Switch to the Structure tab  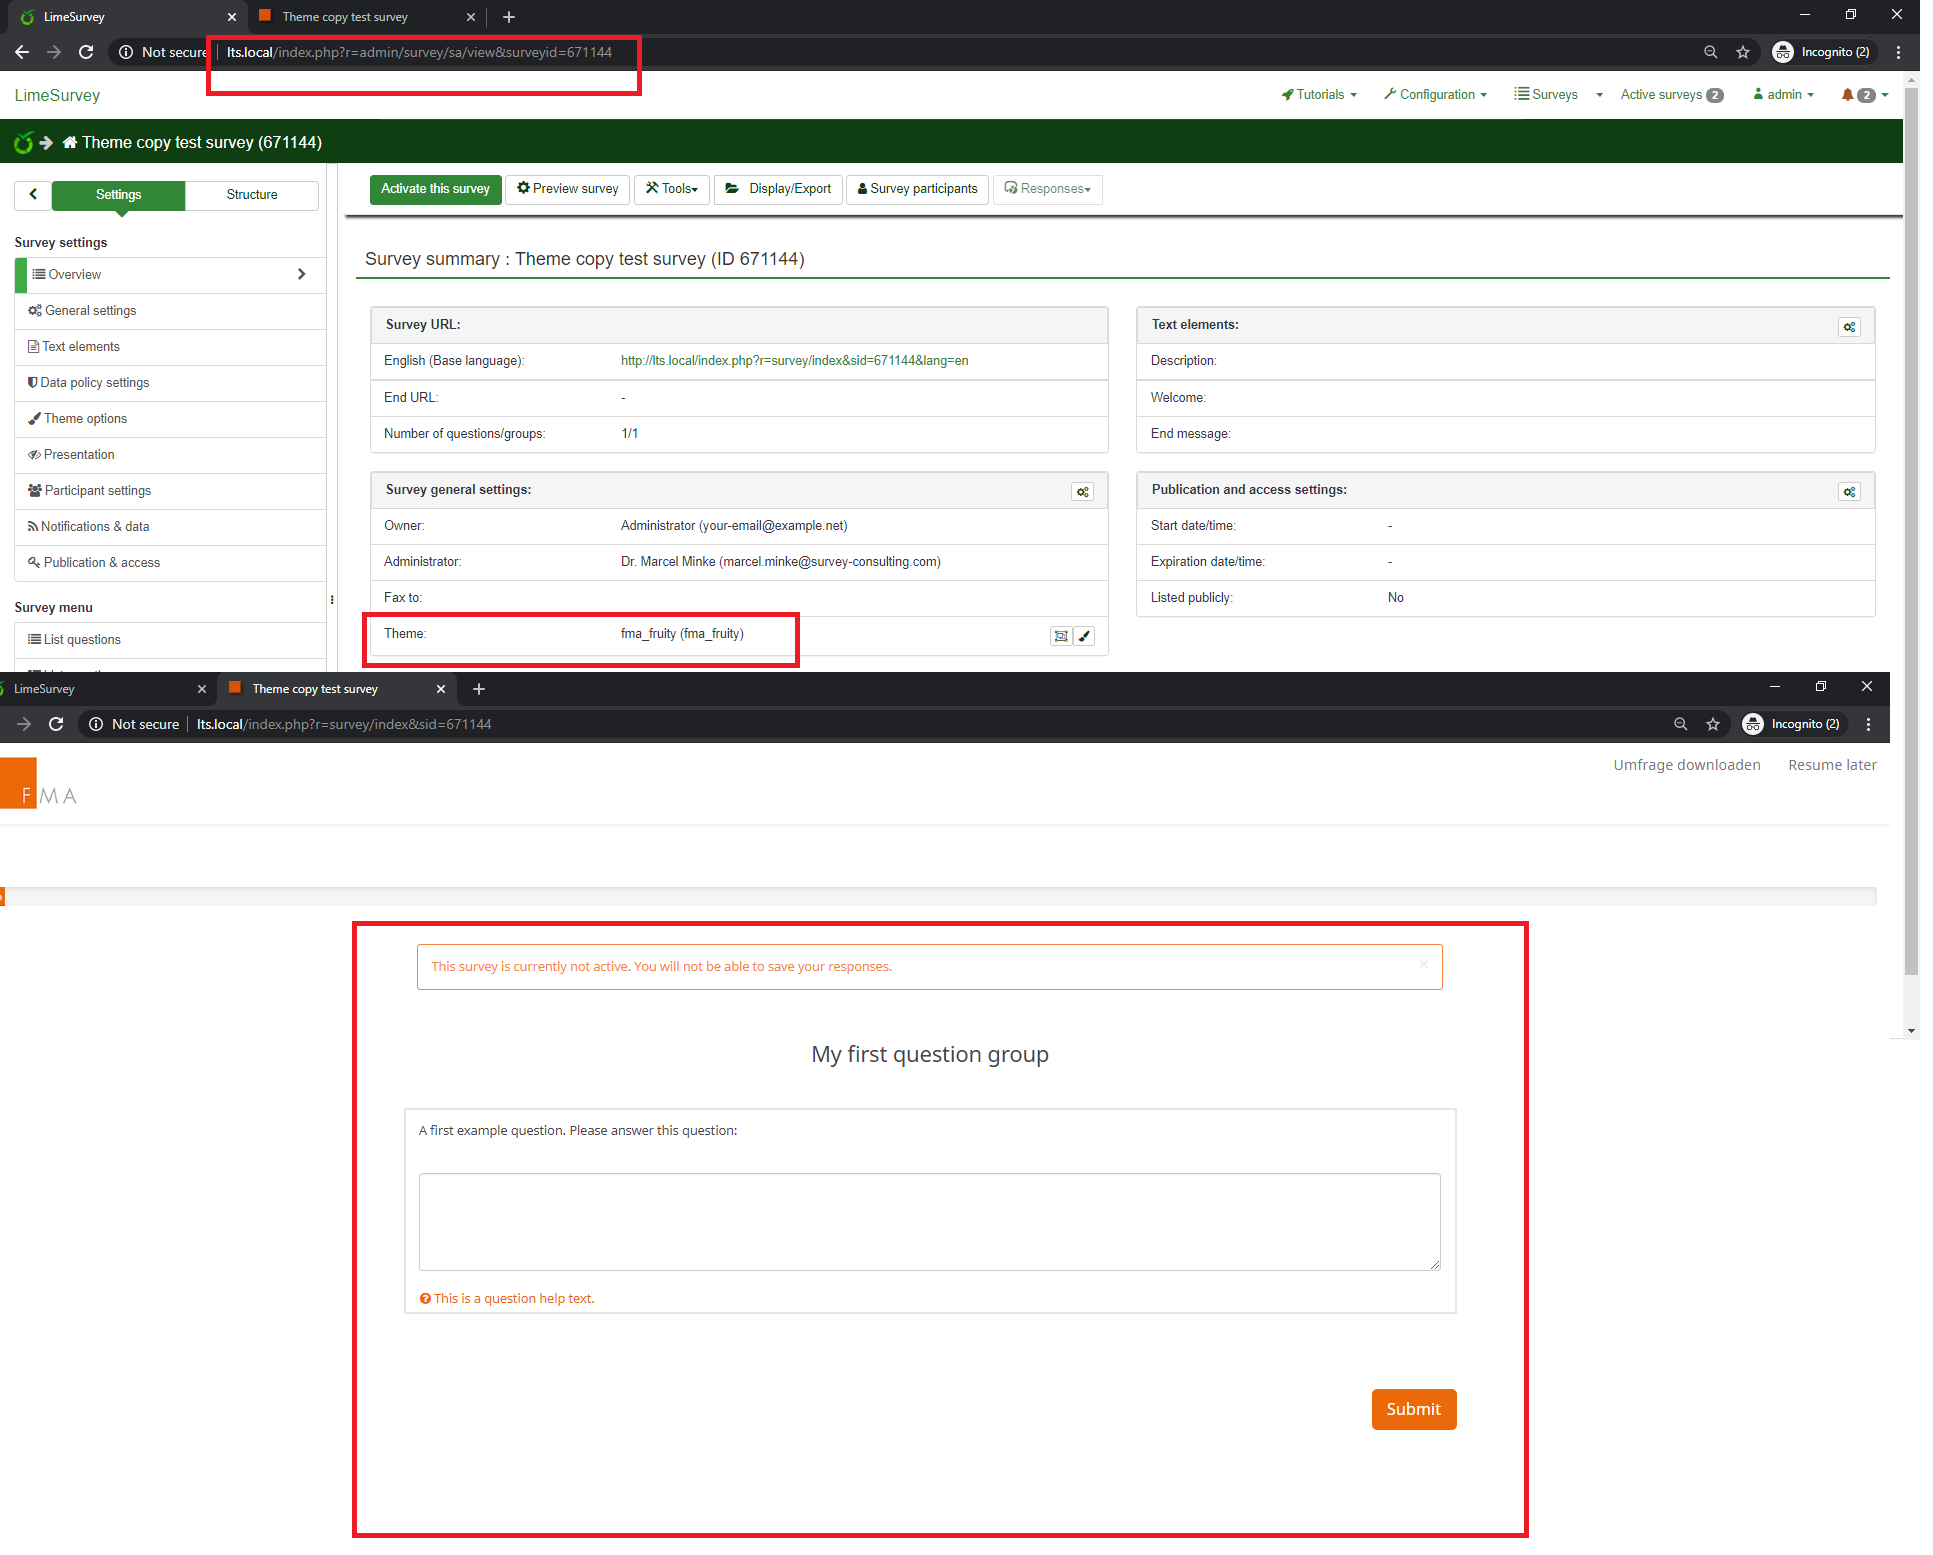coord(252,195)
